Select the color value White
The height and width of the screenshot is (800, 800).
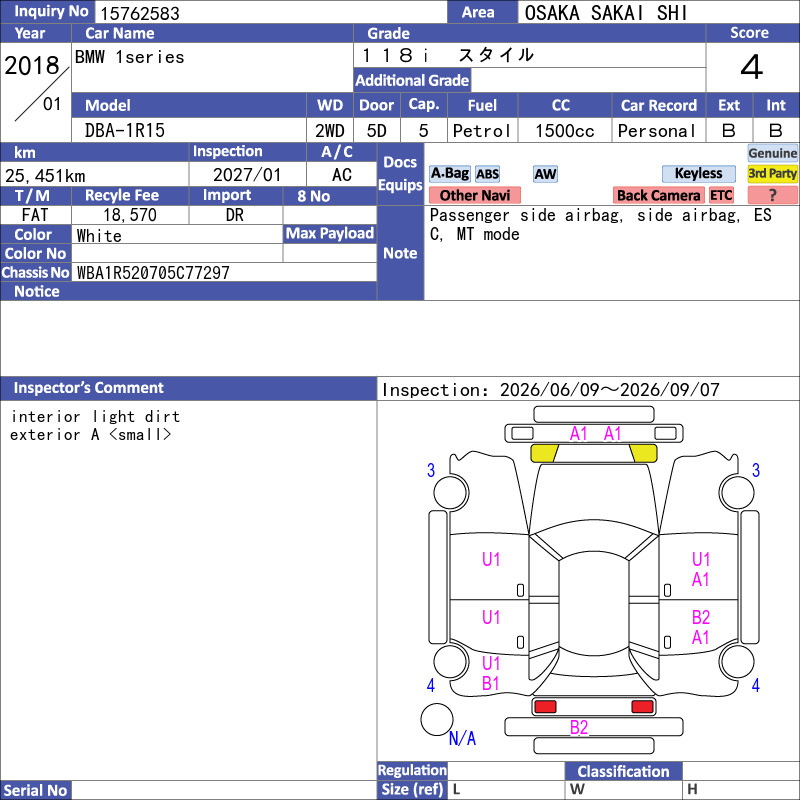click(x=99, y=235)
